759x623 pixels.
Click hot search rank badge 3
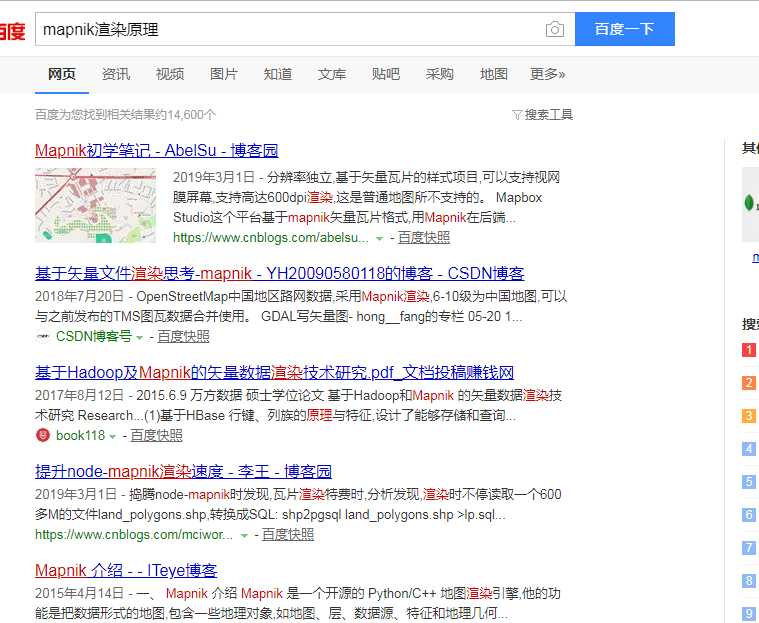pos(749,415)
